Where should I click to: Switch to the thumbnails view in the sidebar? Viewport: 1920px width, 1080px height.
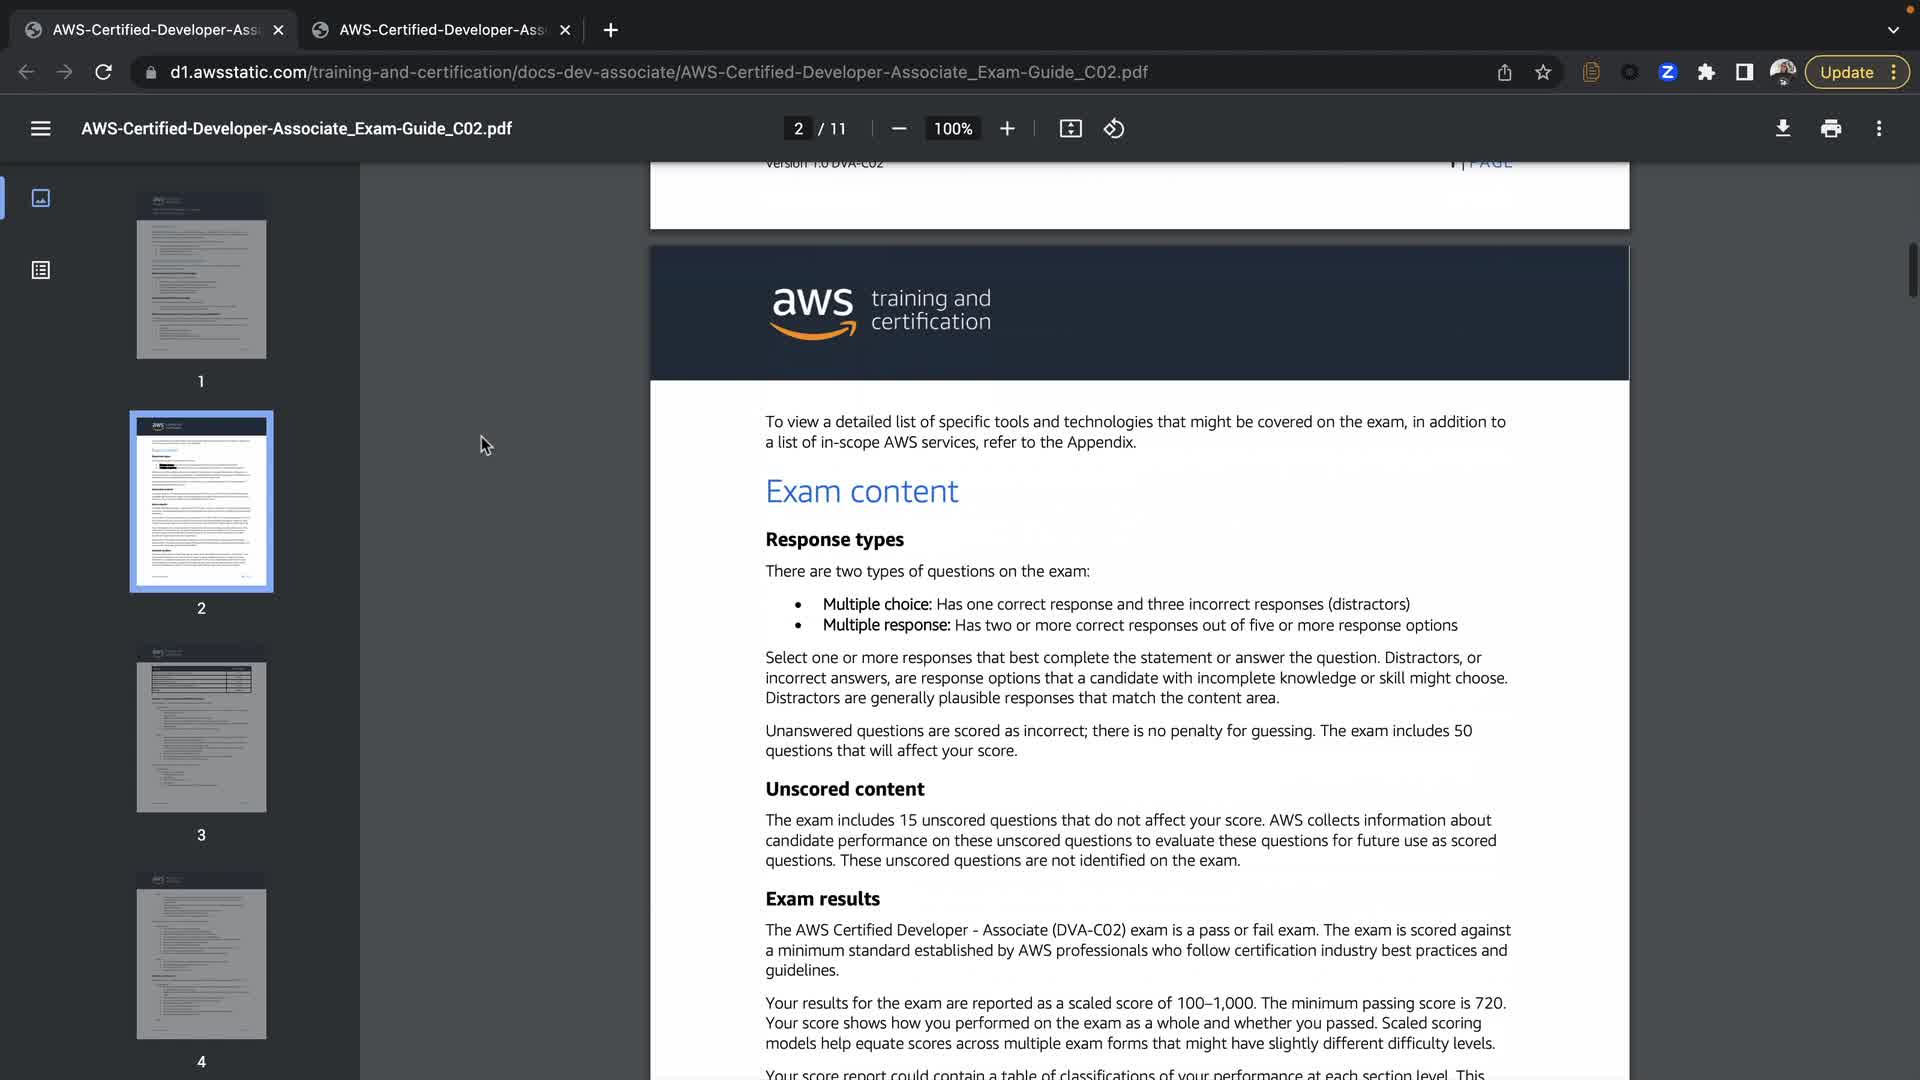point(41,198)
